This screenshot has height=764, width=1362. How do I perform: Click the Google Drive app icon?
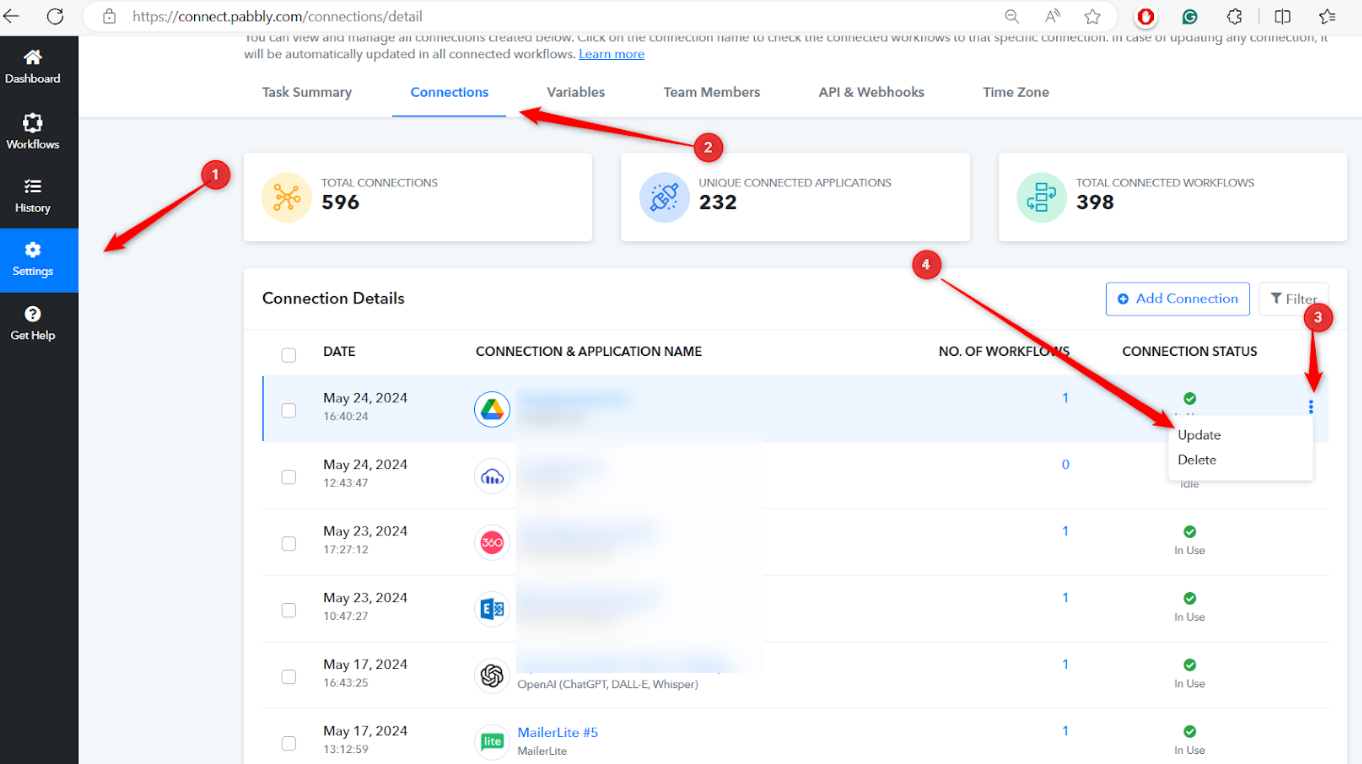coord(492,409)
